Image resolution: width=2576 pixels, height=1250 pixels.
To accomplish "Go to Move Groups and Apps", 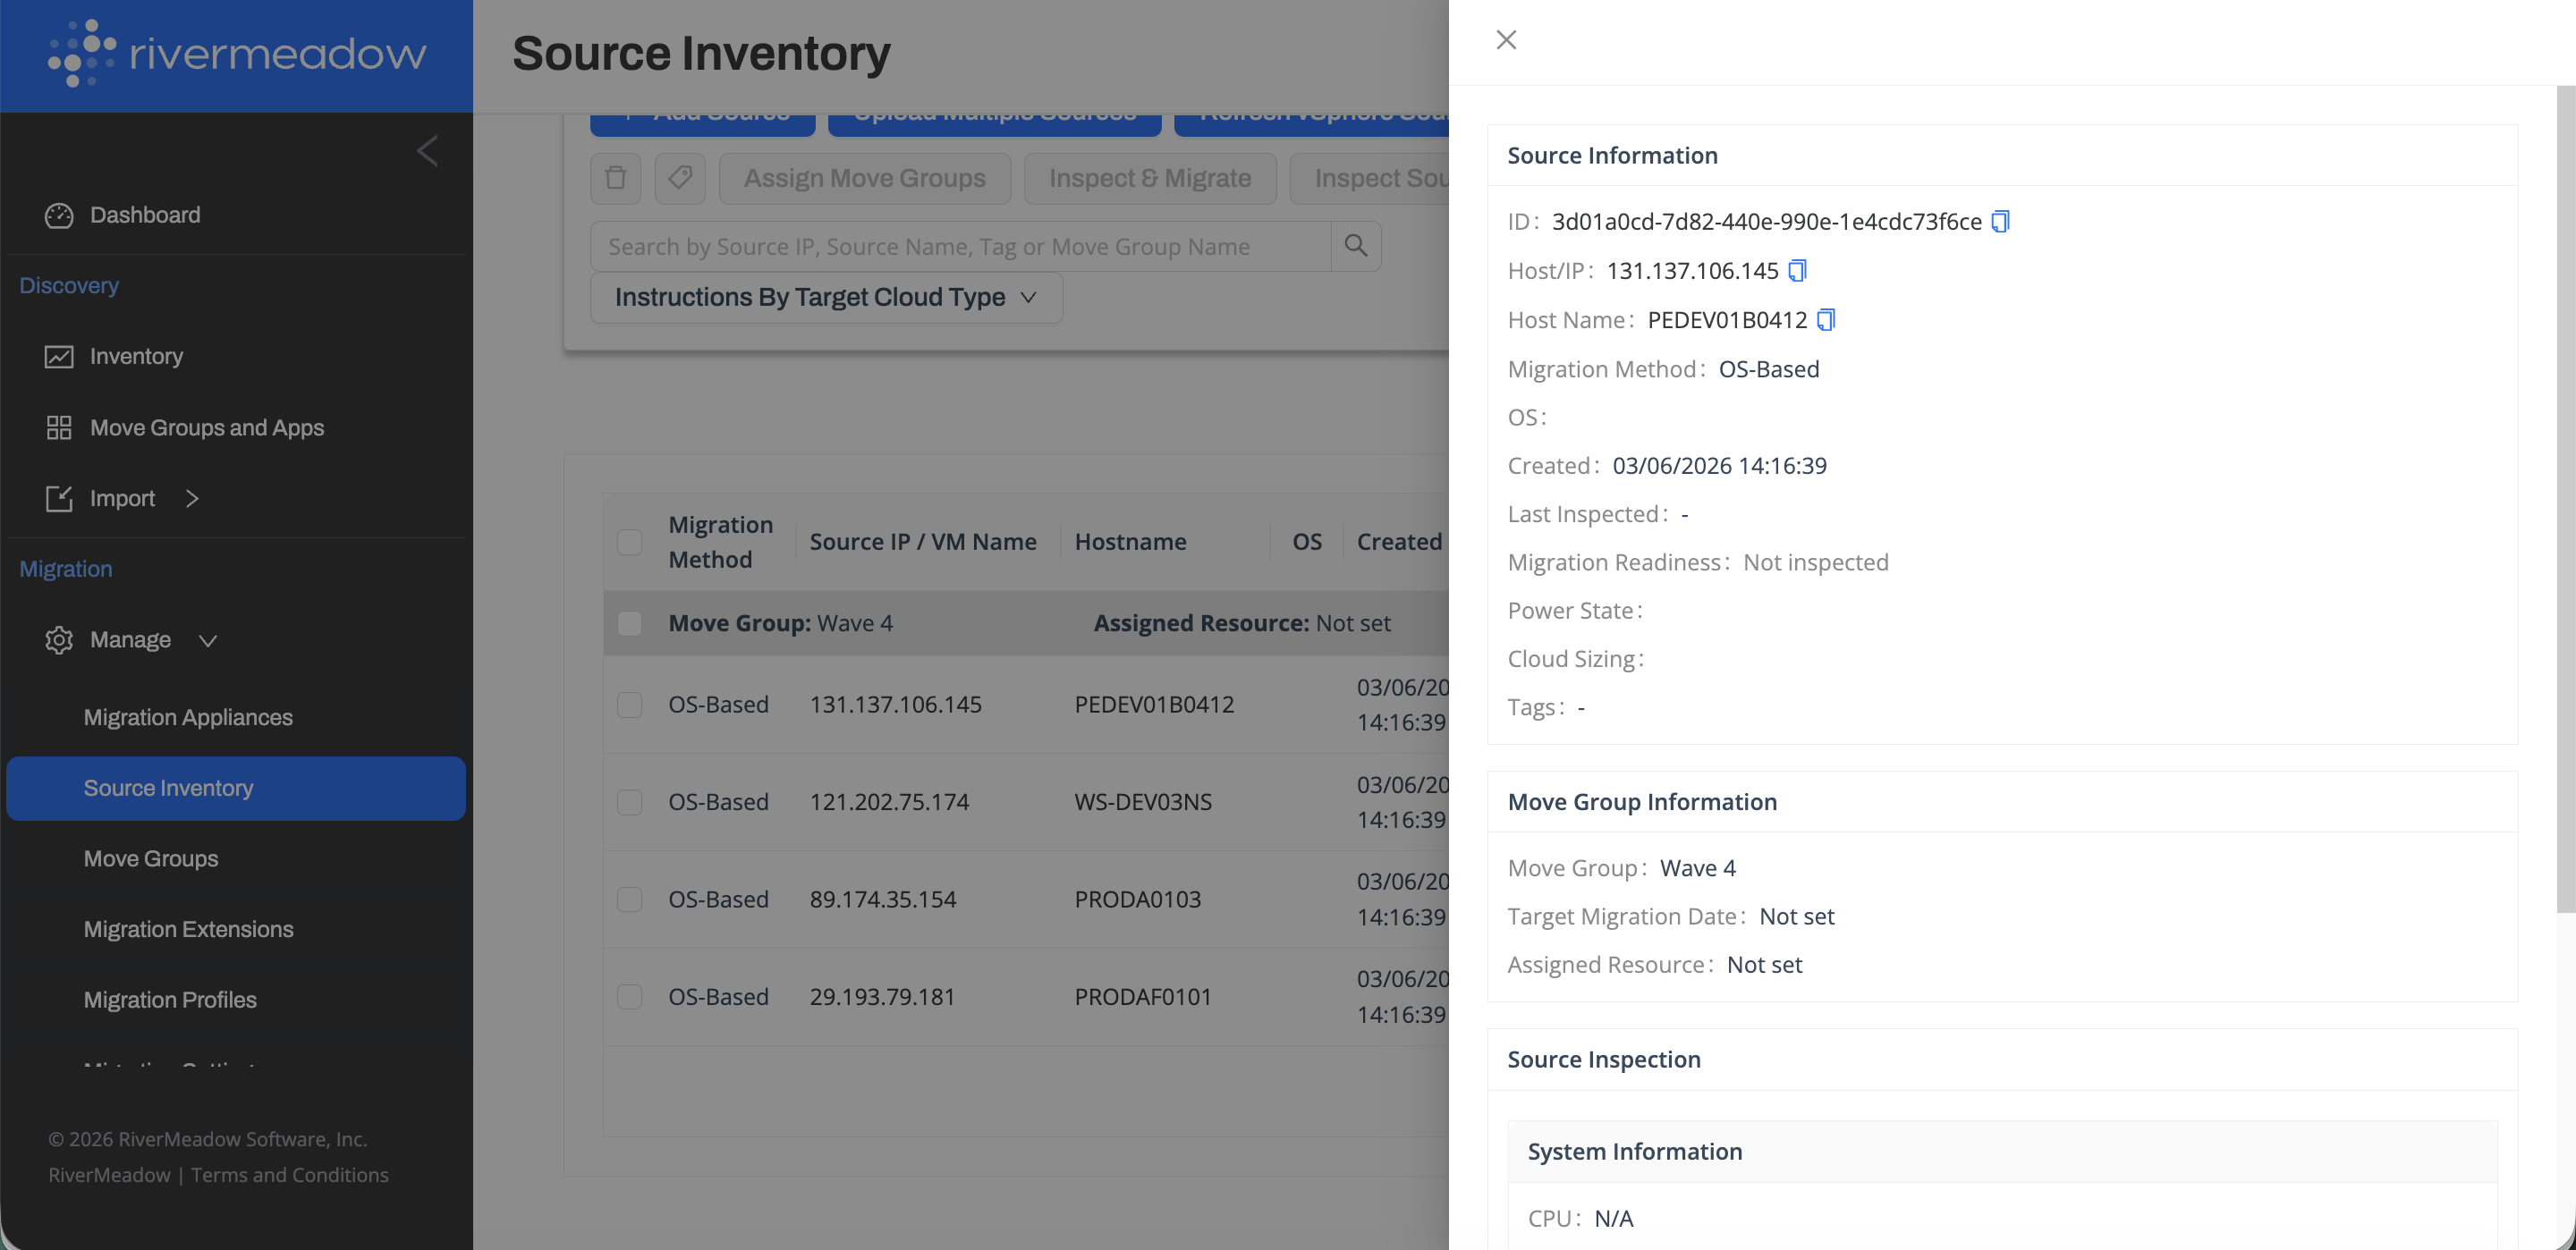I will click(x=206, y=427).
